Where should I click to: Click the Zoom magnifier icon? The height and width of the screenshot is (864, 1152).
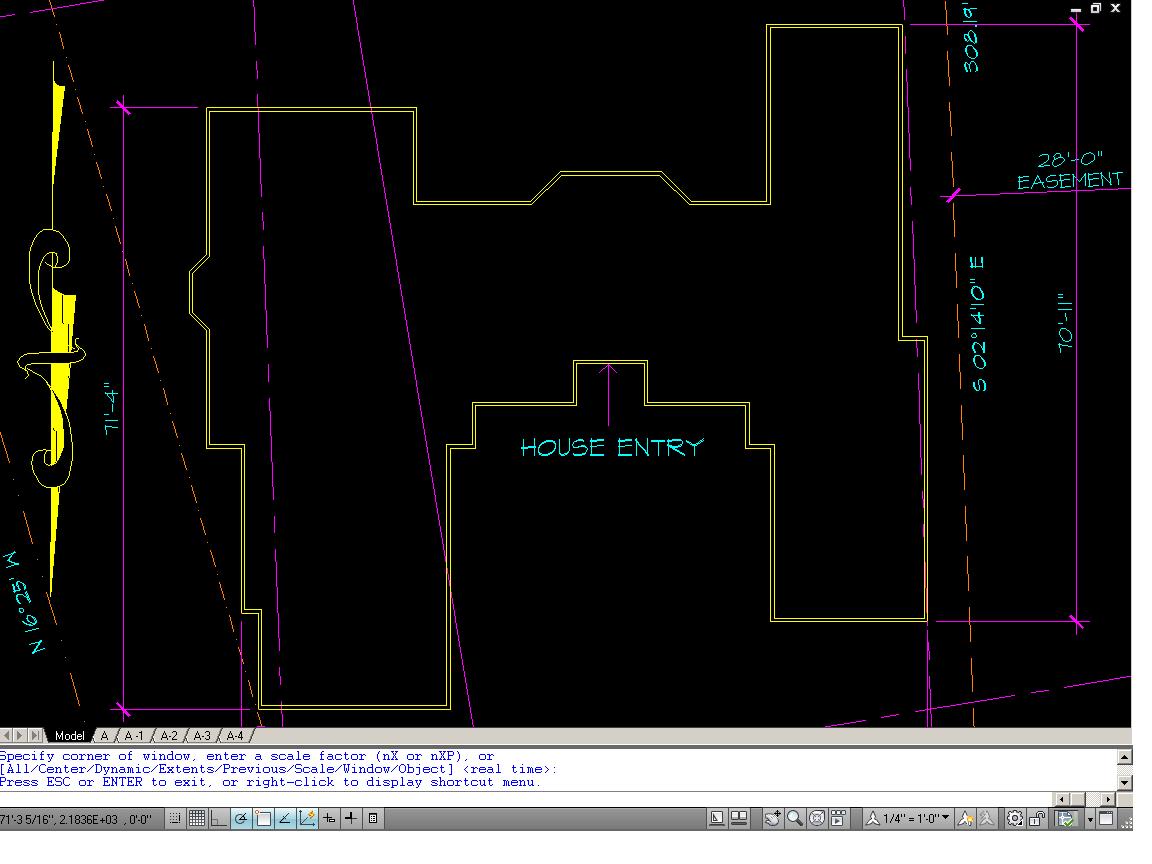[x=795, y=818]
